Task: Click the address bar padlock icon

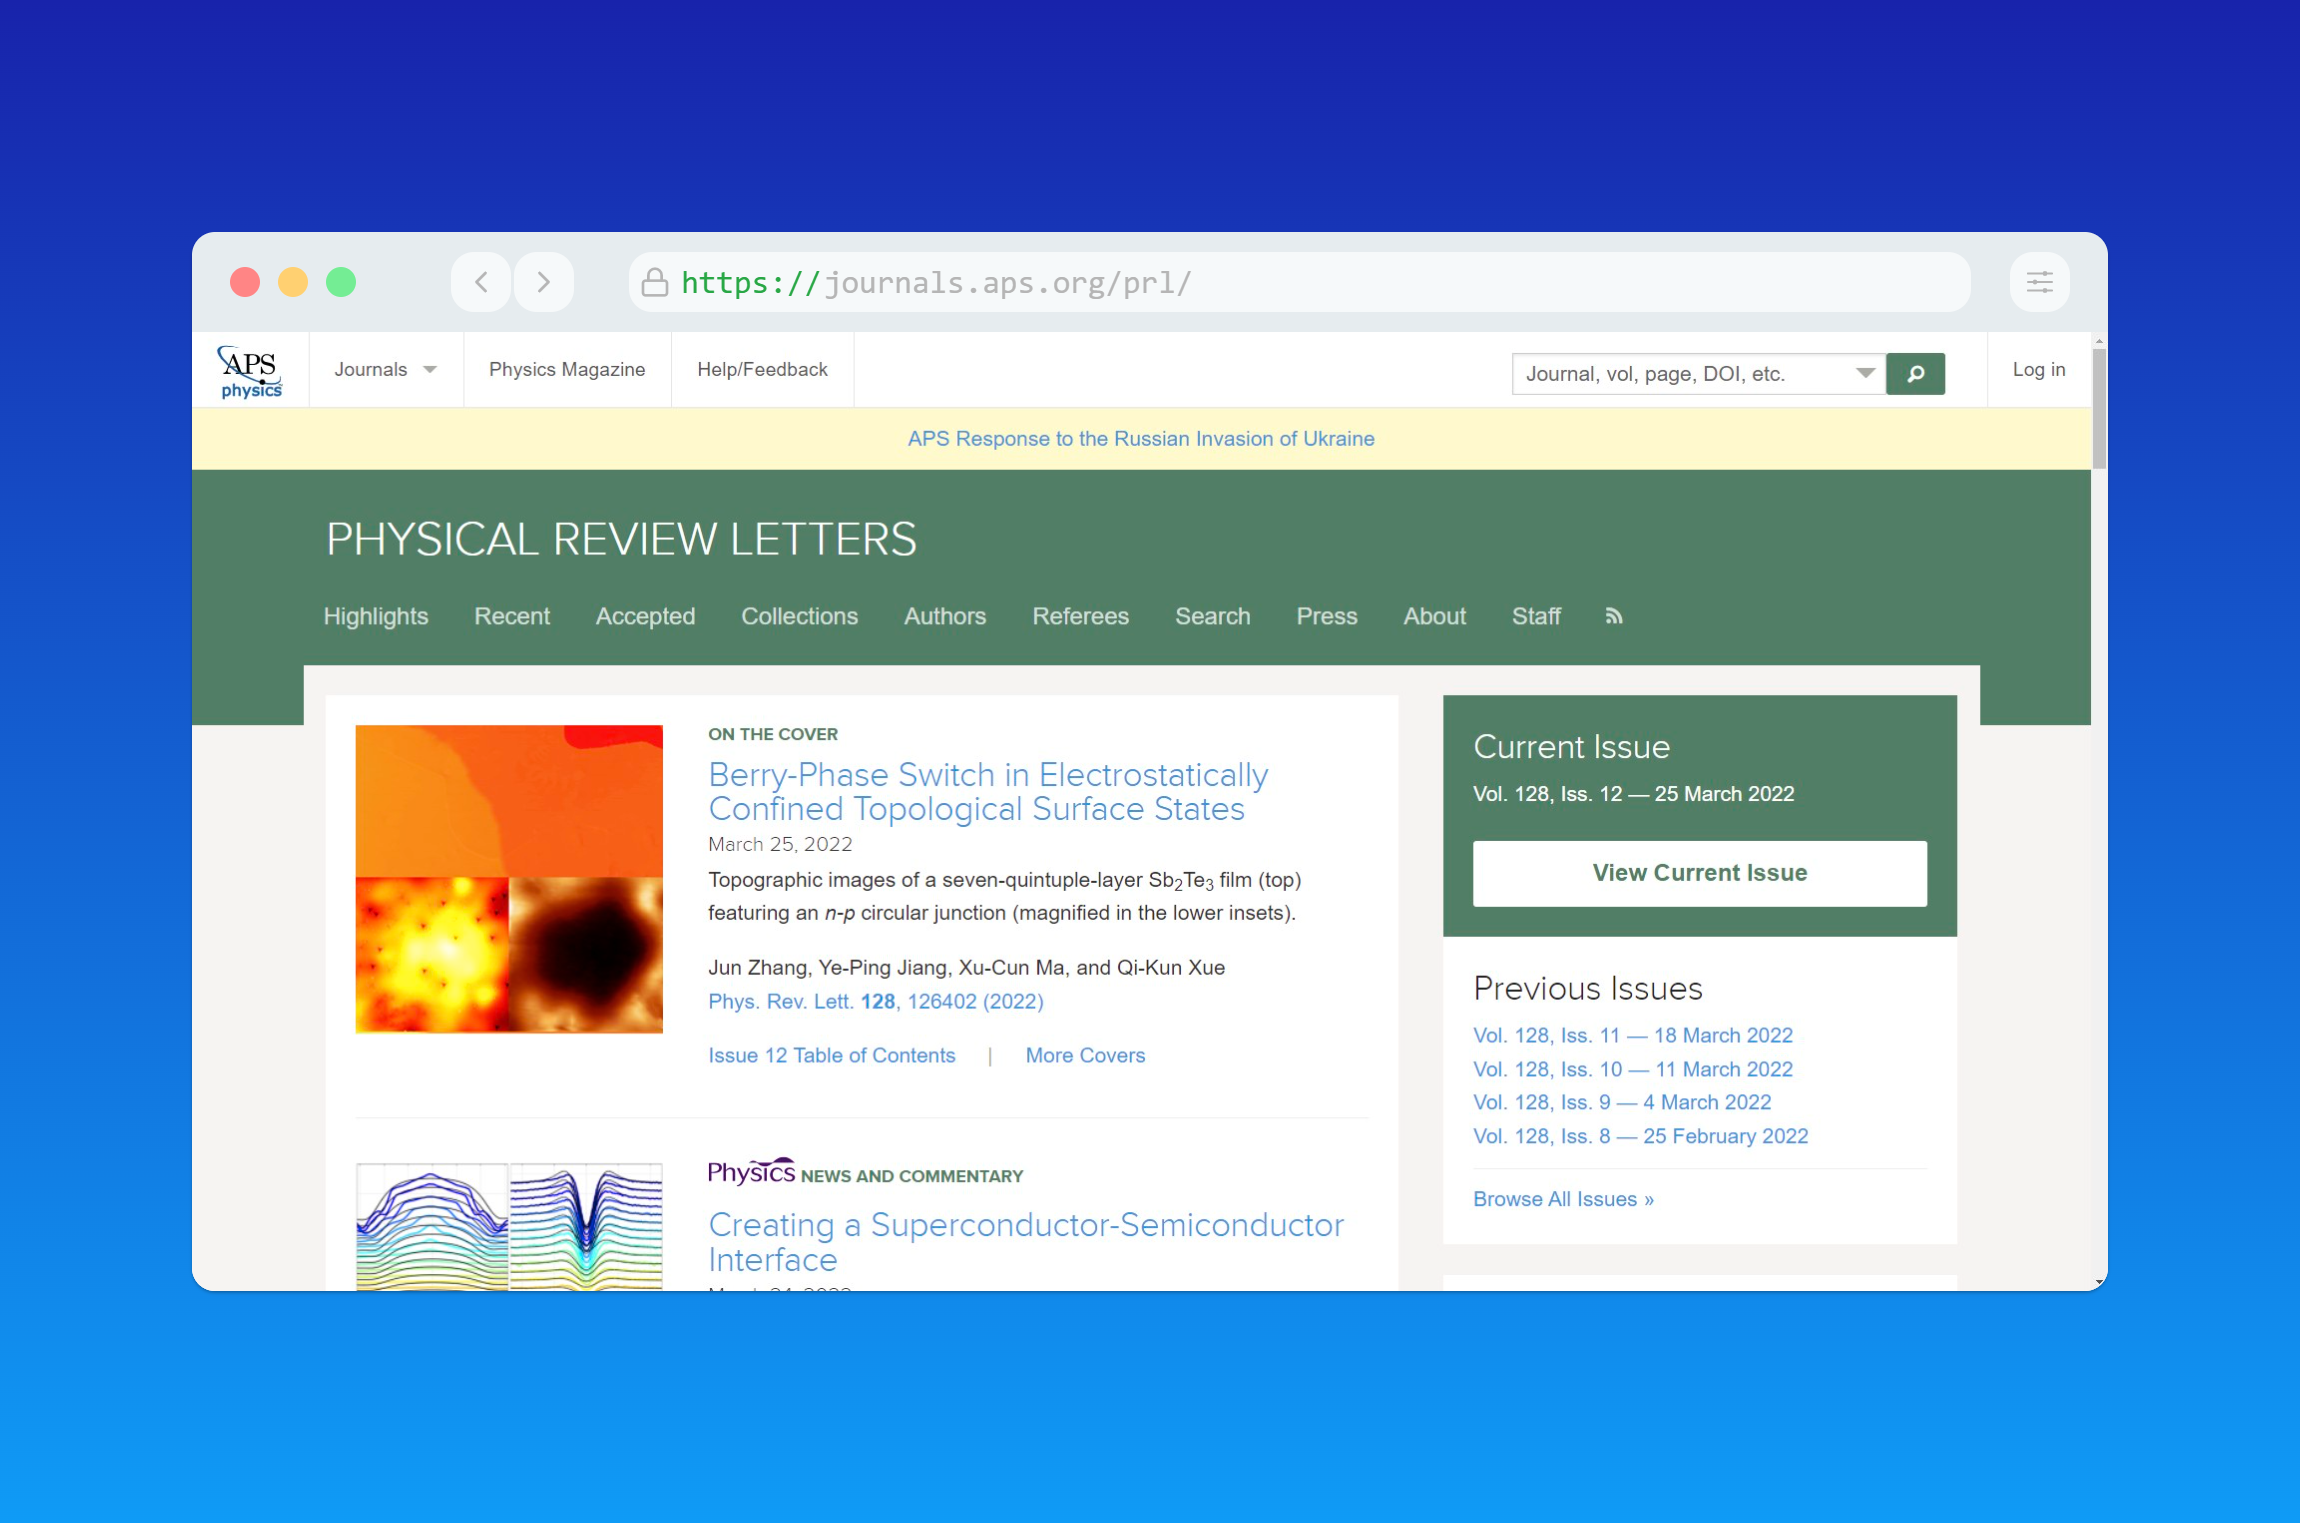Action: (x=655, y=283)
